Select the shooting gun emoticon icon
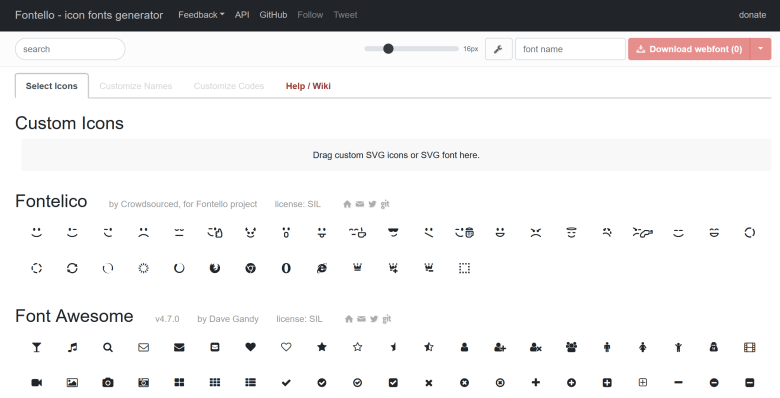This screenshot has height=398, width=780. [643, 232]
